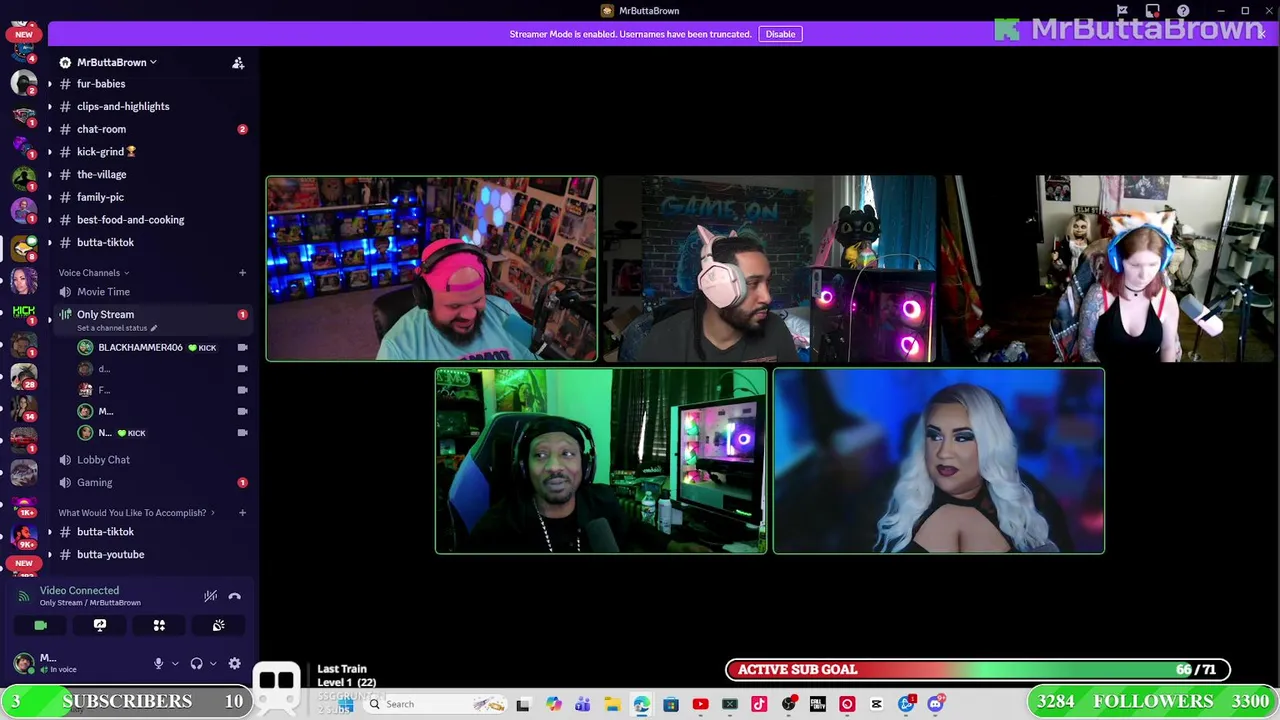
Task: Click the camera icon beside user N...
Action: click(242, 433)
